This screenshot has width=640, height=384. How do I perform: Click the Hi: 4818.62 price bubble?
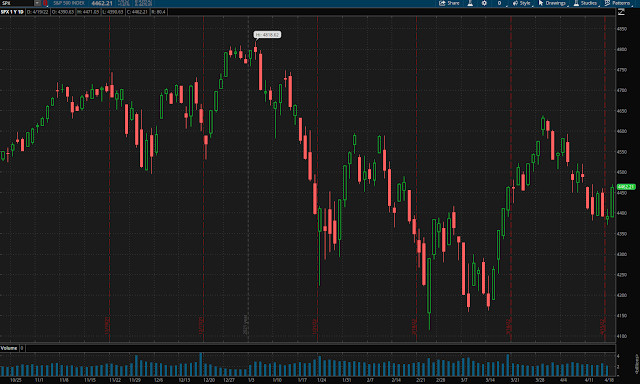(267, 35)
